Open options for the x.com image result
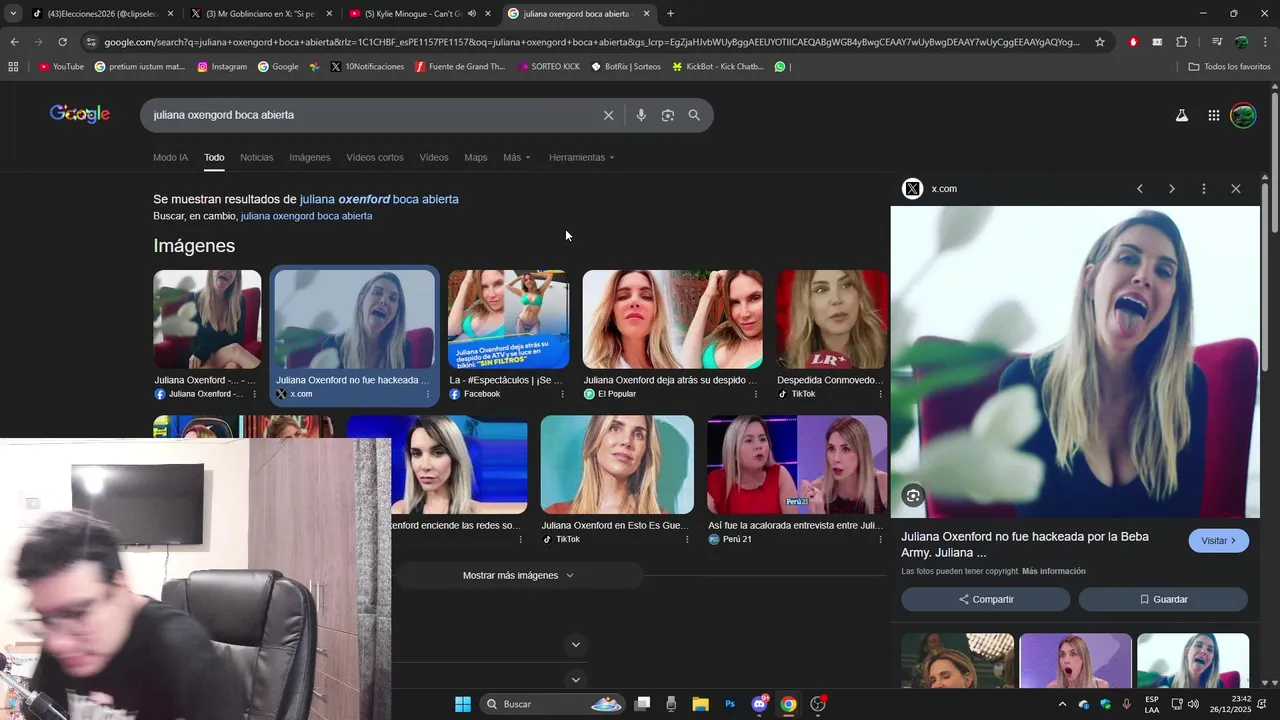 pos(428,394)
